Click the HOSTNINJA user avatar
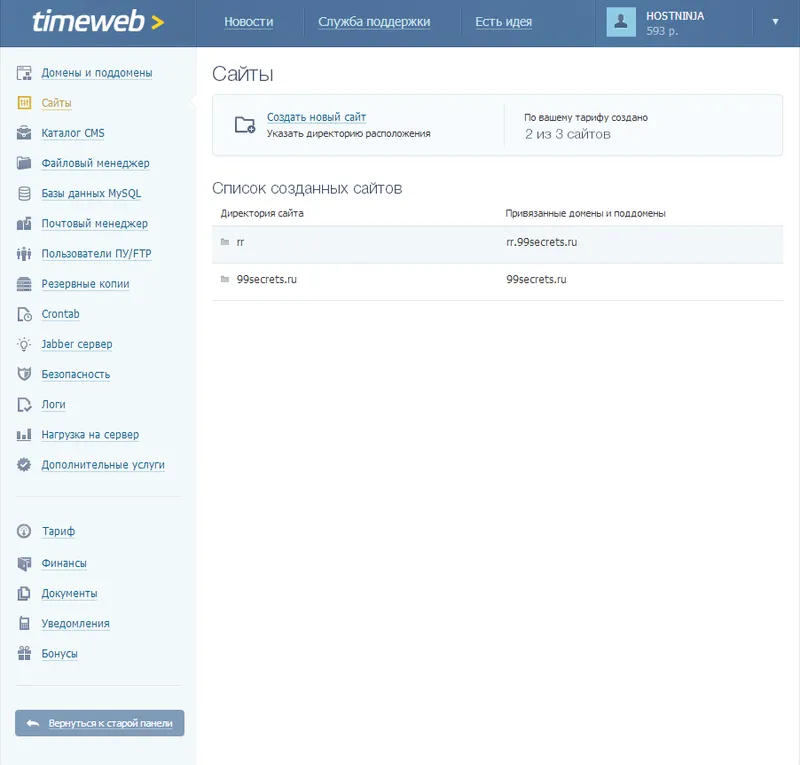The width and height of the screenshot is (800, 765). point(621,22)
